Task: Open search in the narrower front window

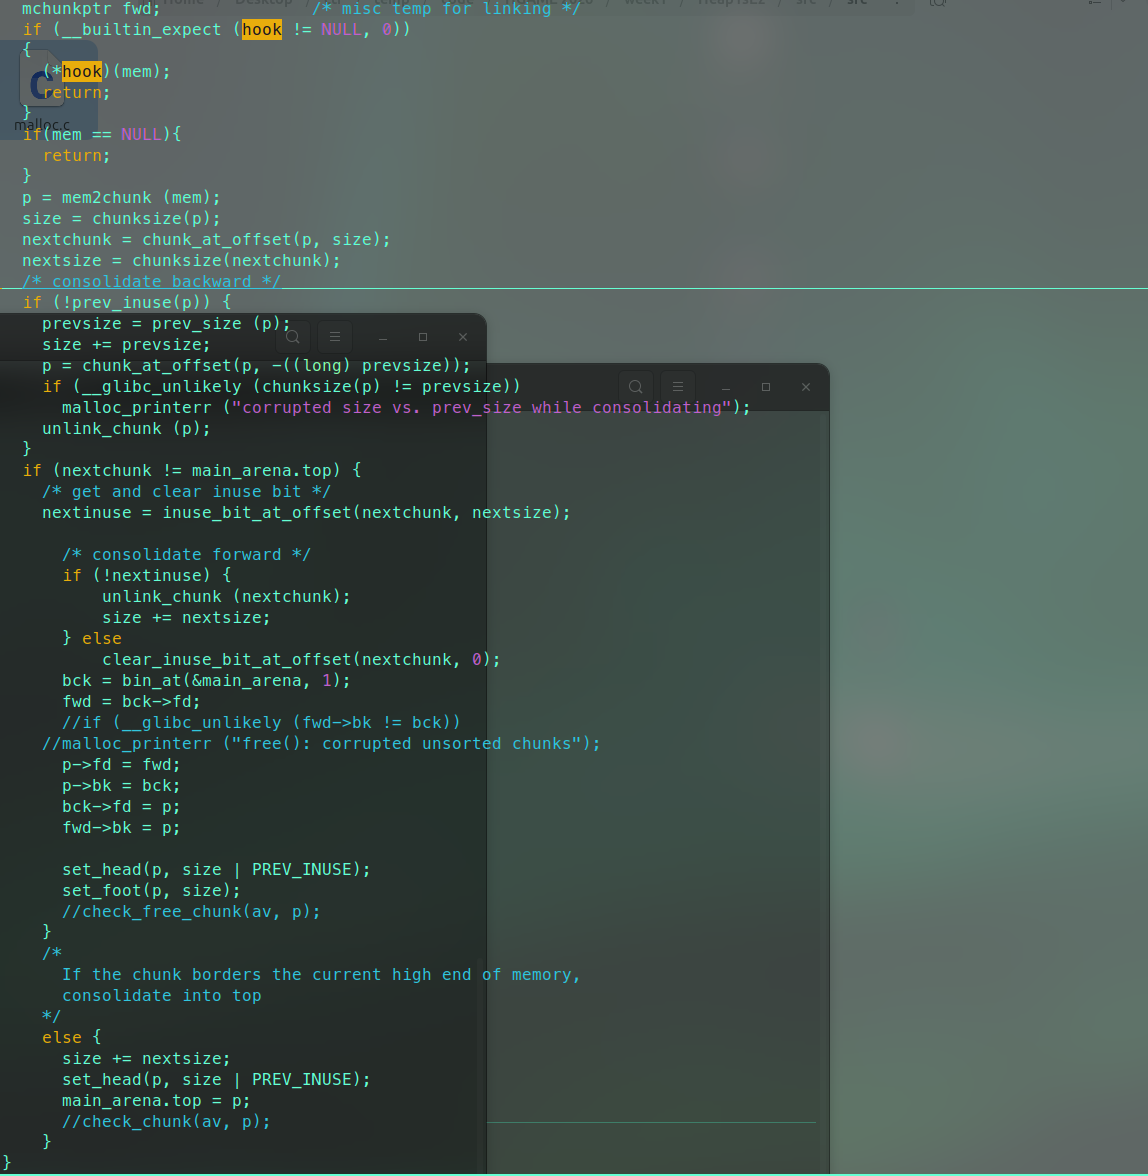Action: pos(293,338)
